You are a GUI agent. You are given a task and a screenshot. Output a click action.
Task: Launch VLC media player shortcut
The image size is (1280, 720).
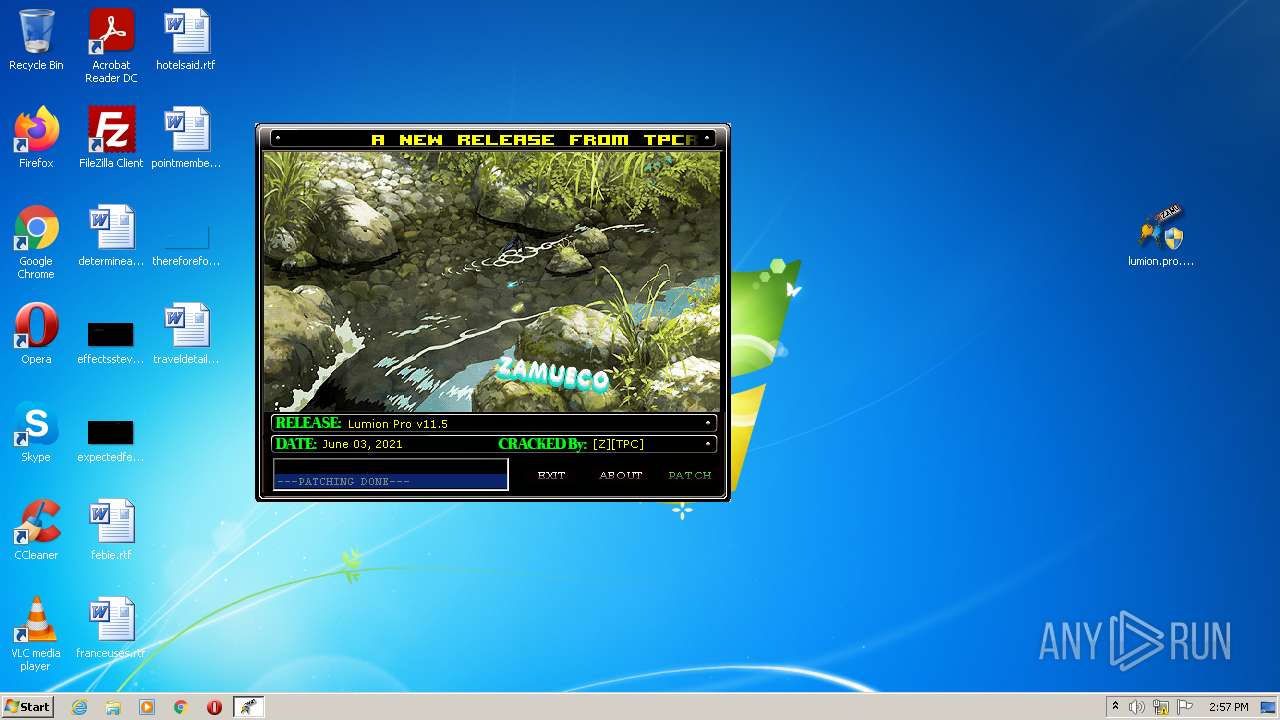36,634
